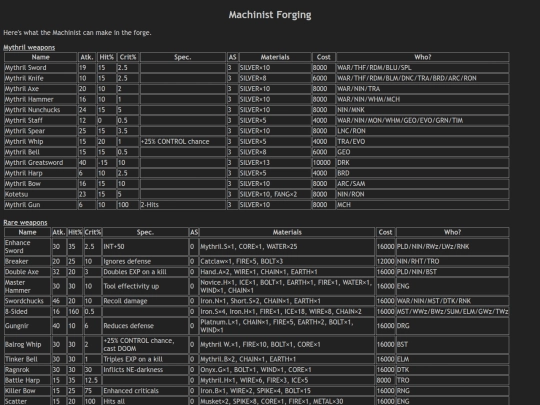
Task: Click the 'NIN/RHT/TRO' who cell
Action: point(453,261)
